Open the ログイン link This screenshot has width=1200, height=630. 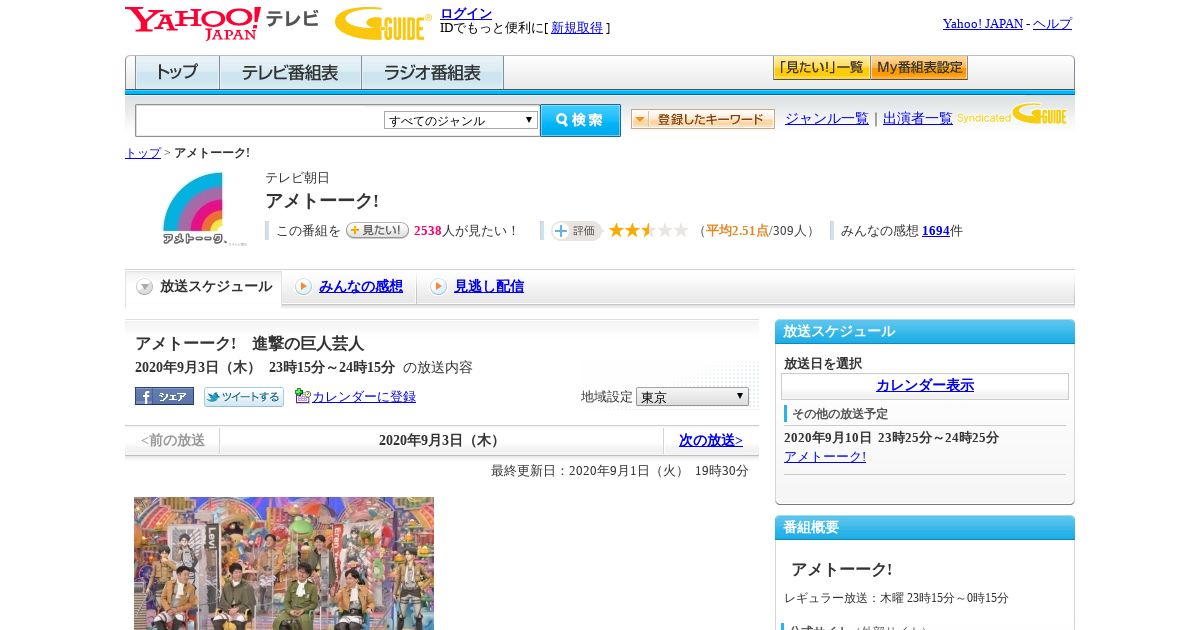click(466, 13)
